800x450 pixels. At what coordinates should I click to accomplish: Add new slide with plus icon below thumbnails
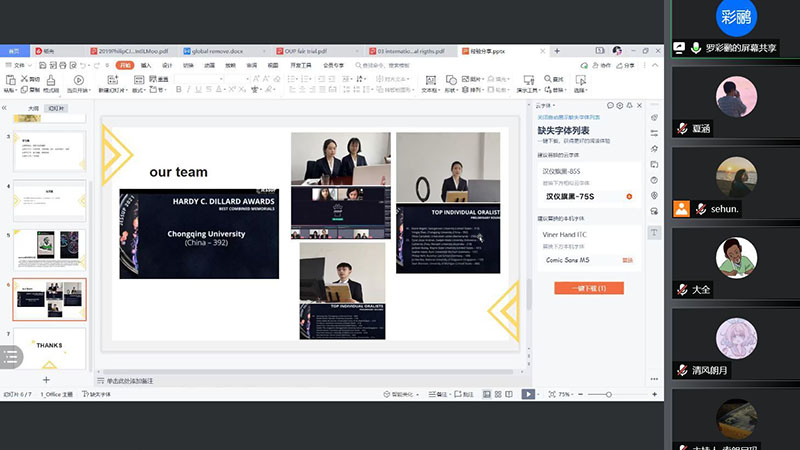(46, 380)
